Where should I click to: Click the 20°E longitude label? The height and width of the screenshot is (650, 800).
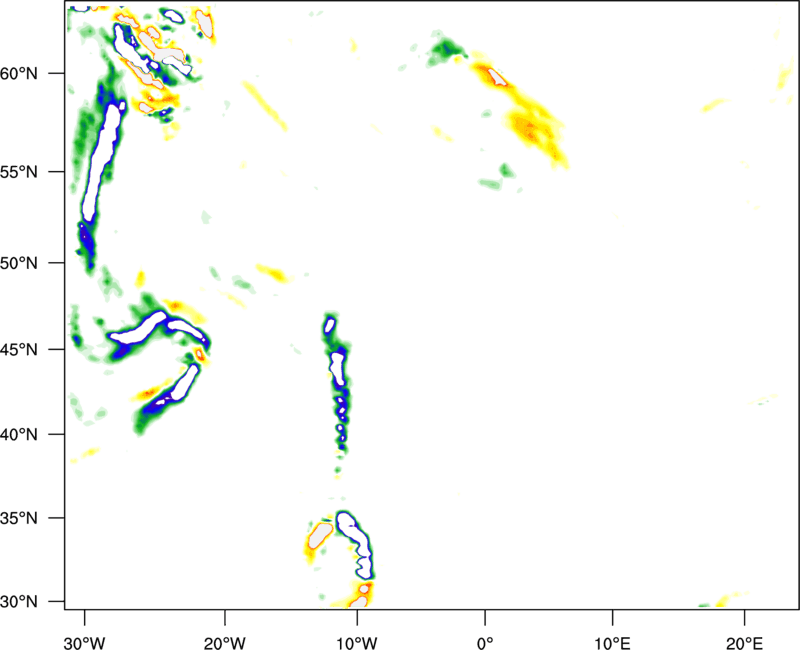[744, 643]
